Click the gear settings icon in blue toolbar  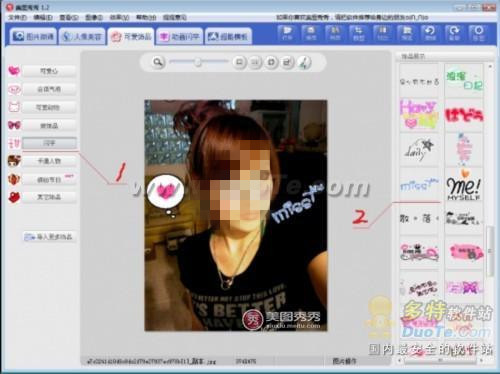[x=478, y=33]
